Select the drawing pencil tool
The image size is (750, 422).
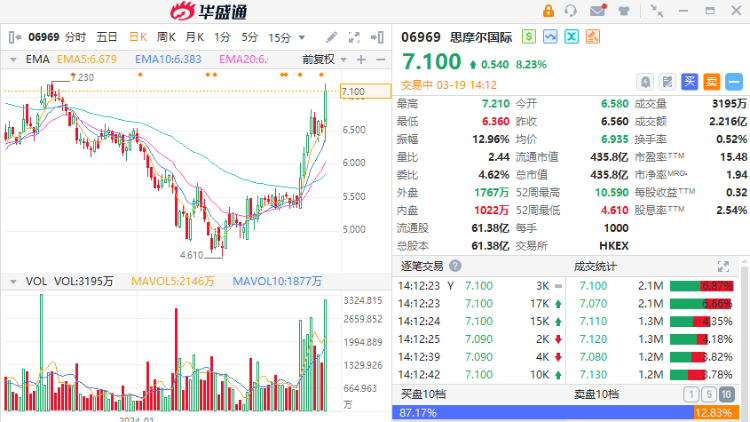click(331, 37)
